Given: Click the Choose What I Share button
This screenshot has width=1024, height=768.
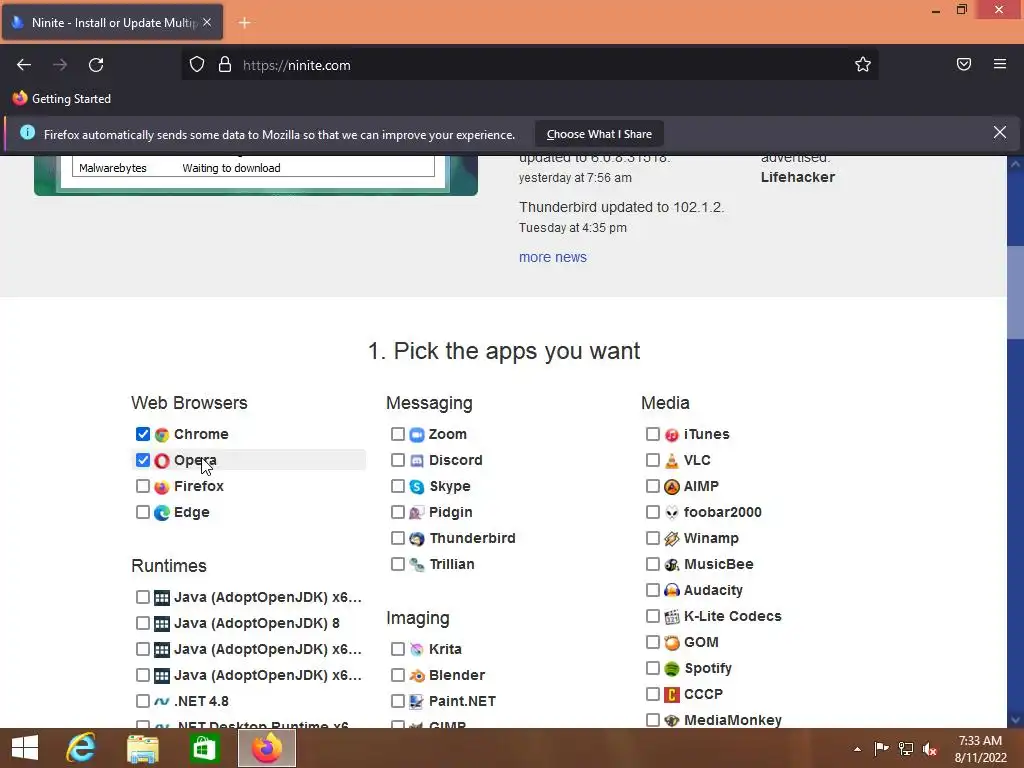Looking at the screenshot, I should 599,134.
